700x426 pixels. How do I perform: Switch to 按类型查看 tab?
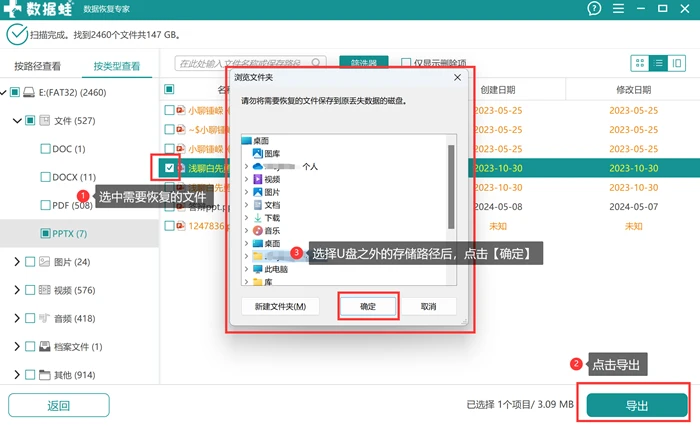pos(117,66)
